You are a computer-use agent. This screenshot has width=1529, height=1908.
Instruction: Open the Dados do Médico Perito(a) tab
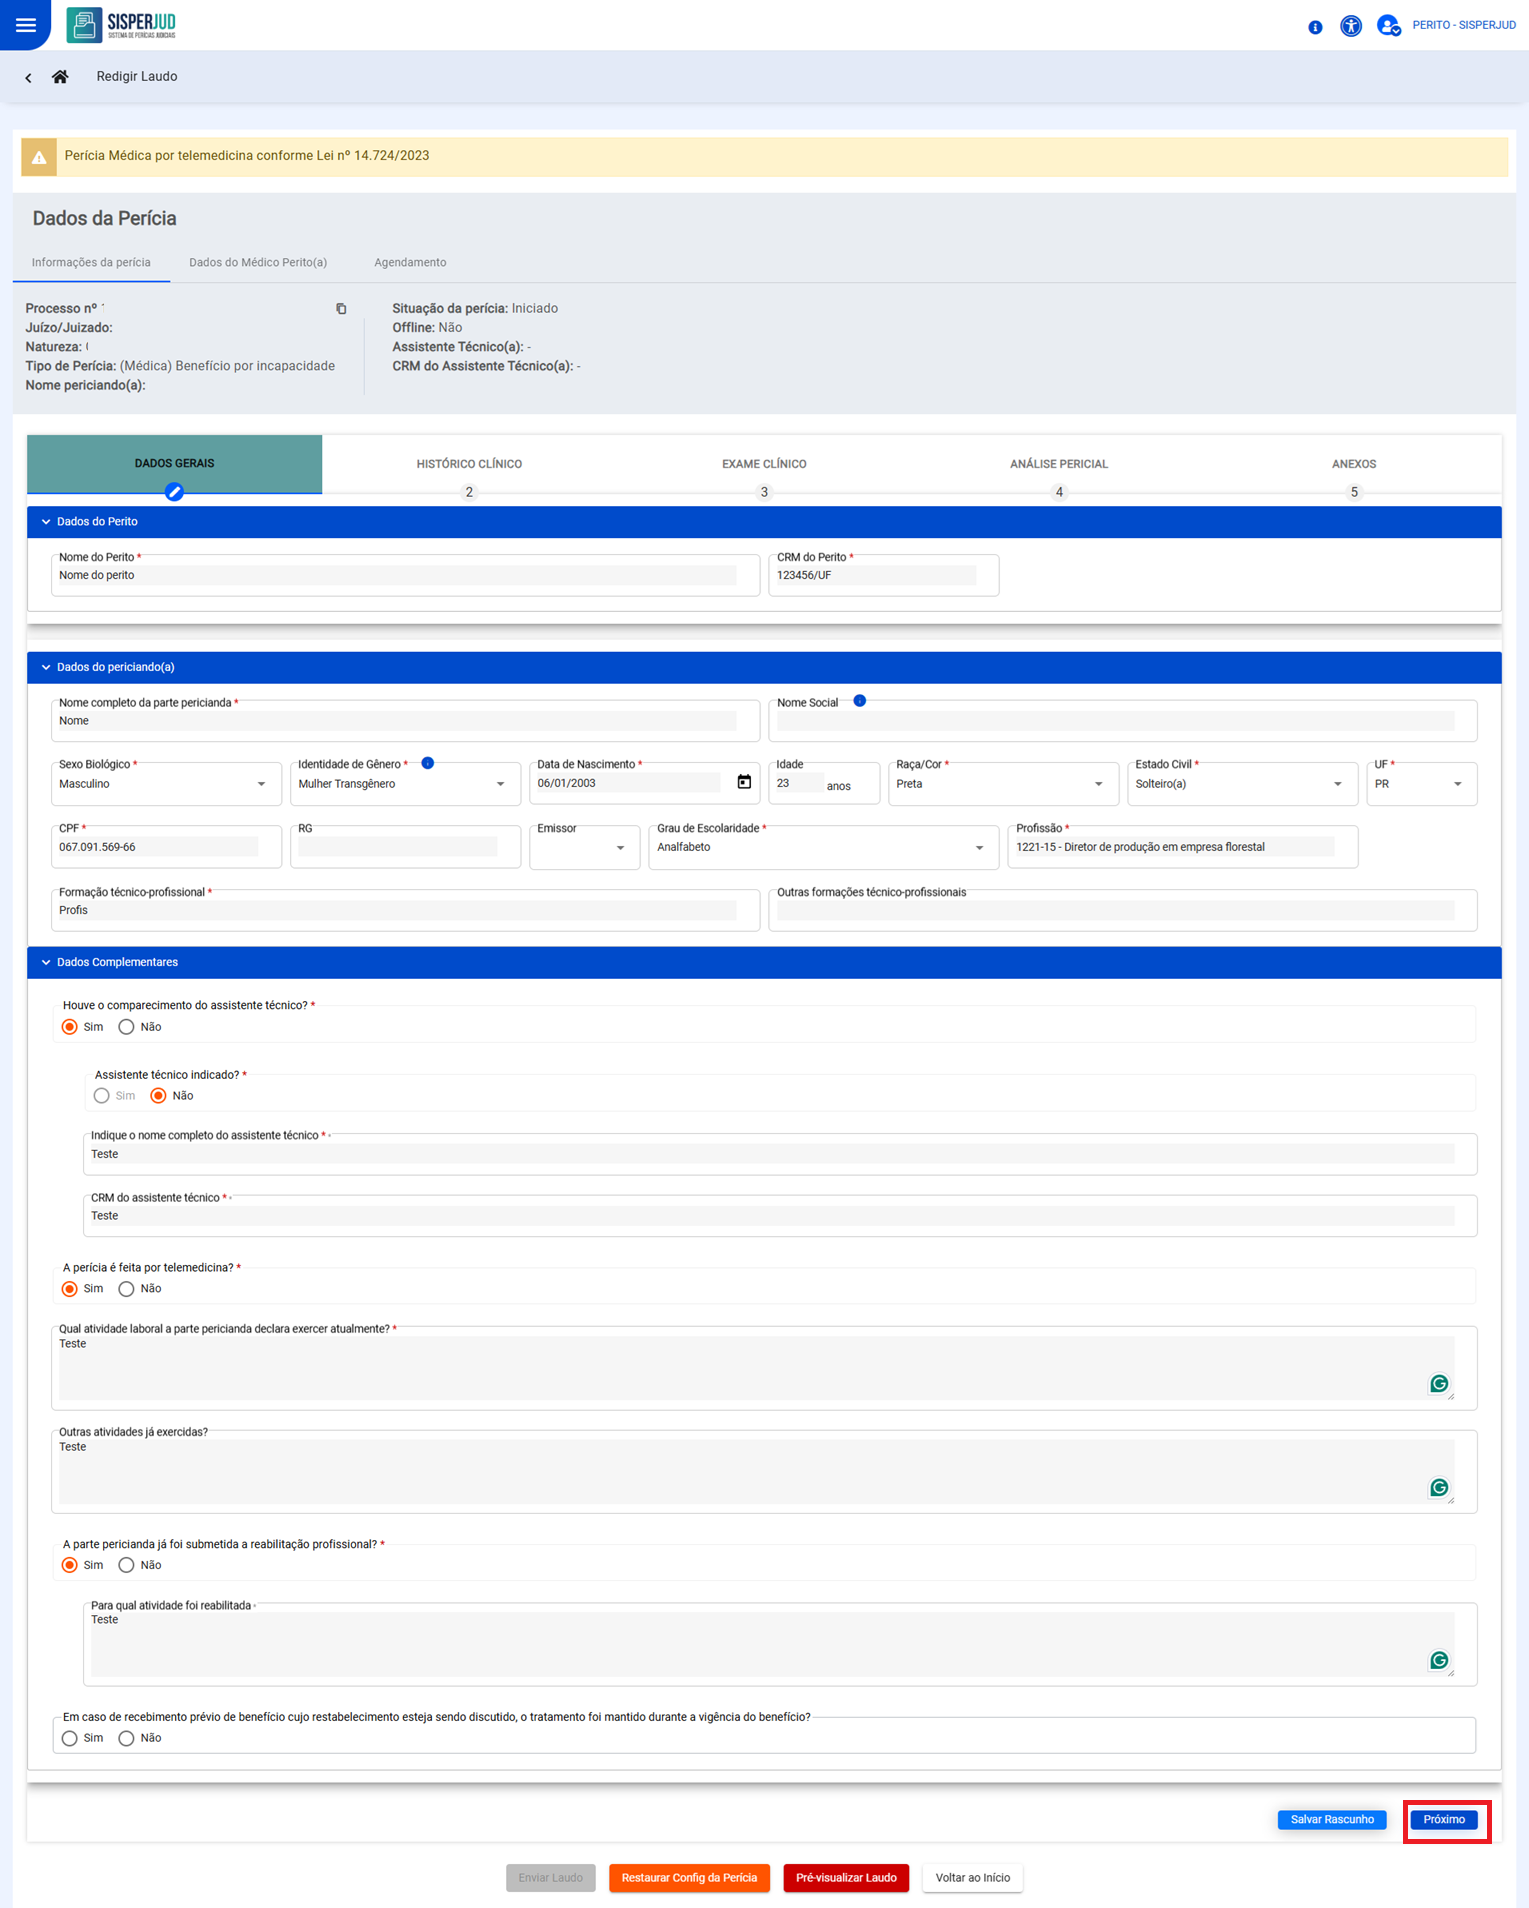point(258,263)
